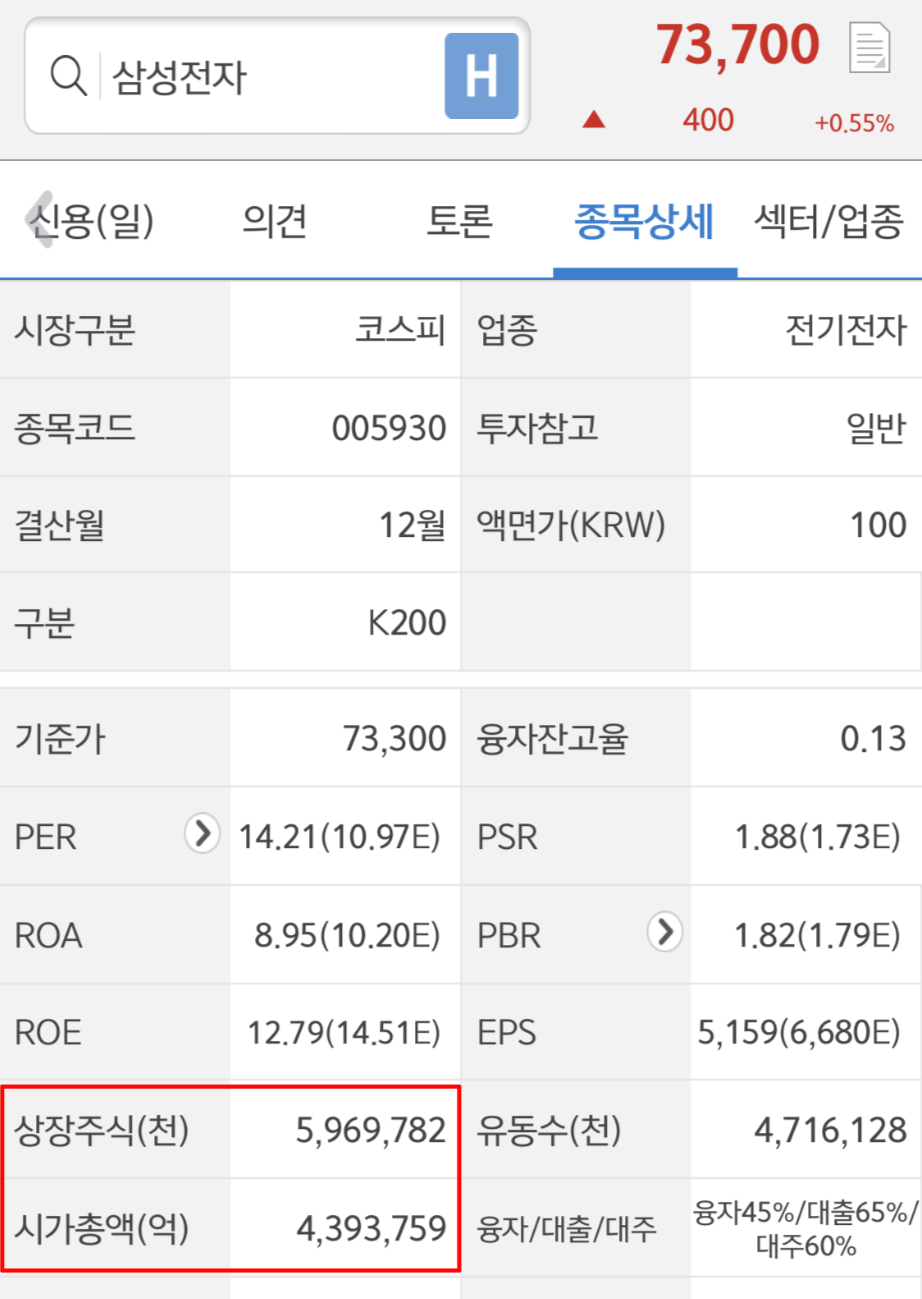Switch to the 의견 tab
This screenshot has width=922, height=1299.
274,221
